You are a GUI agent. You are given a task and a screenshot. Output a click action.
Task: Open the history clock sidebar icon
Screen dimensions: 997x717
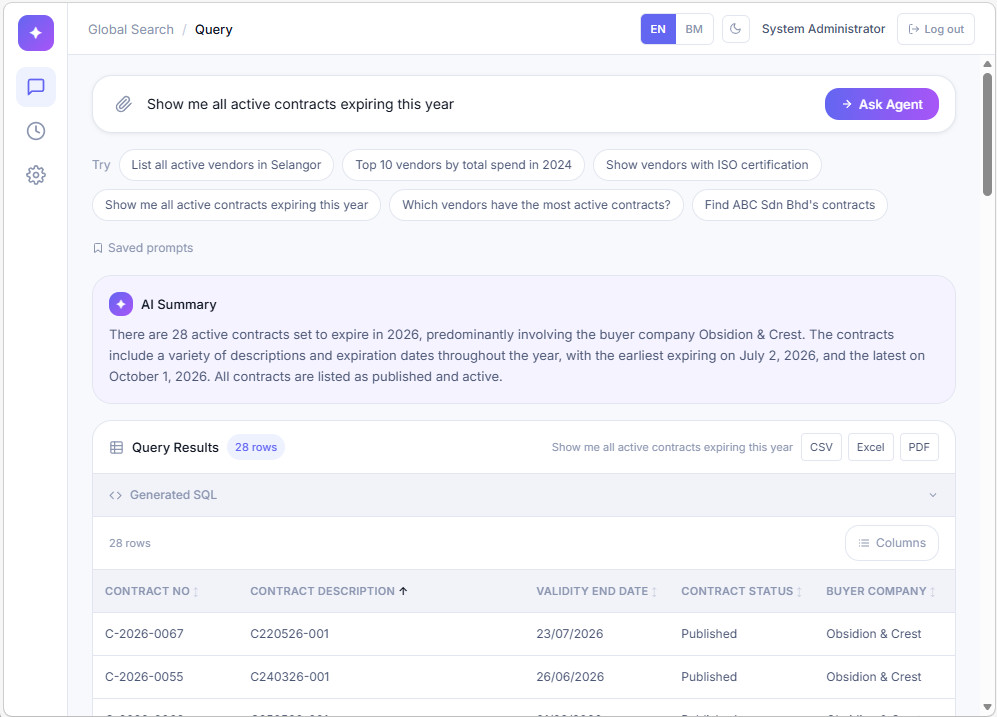(x=36, y=131)
